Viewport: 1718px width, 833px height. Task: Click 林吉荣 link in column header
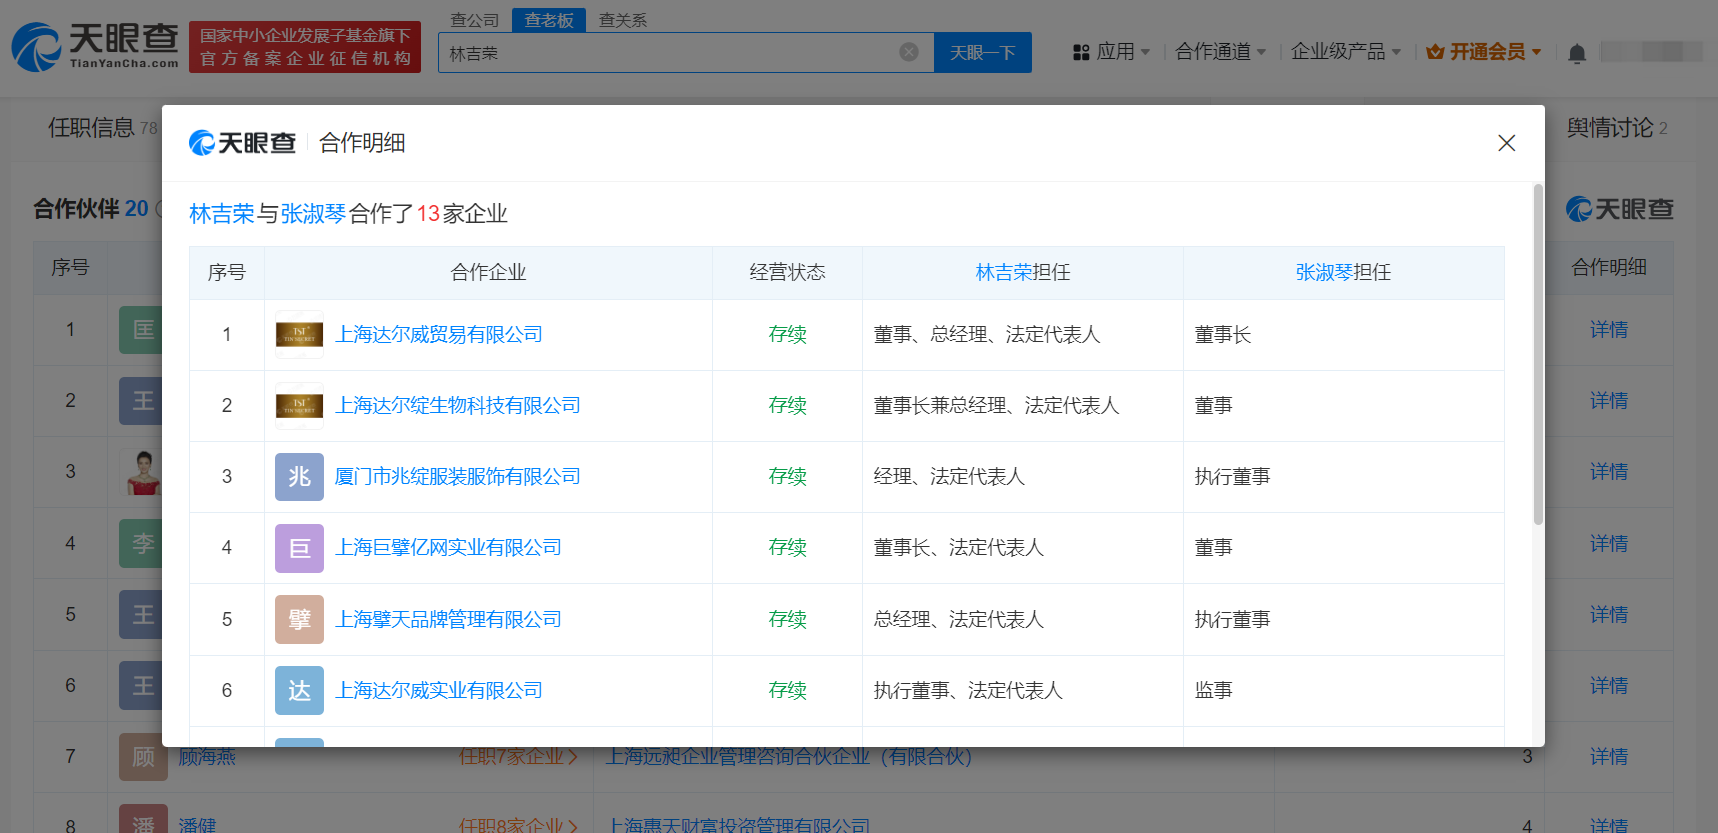(1004, 272)
